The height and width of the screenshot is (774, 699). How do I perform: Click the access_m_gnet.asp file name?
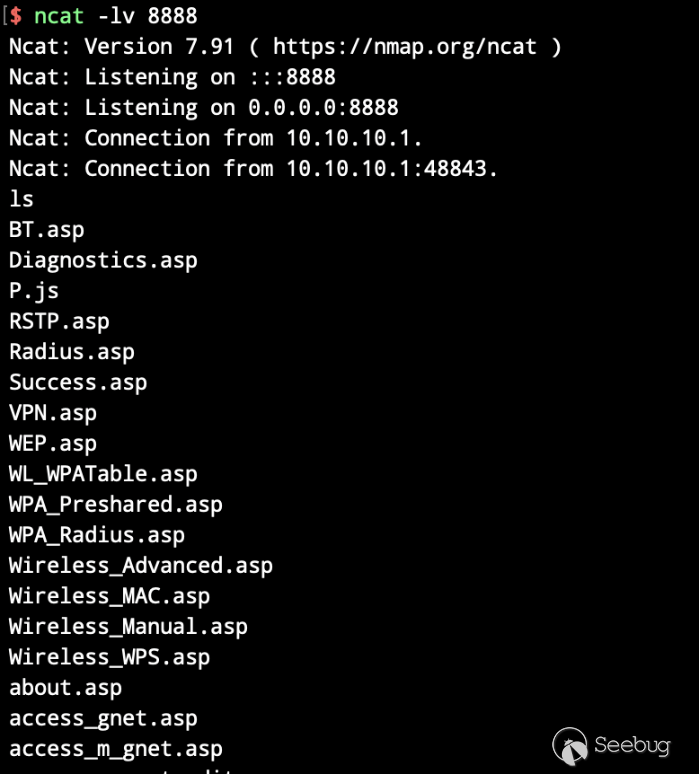pos(116,749)
